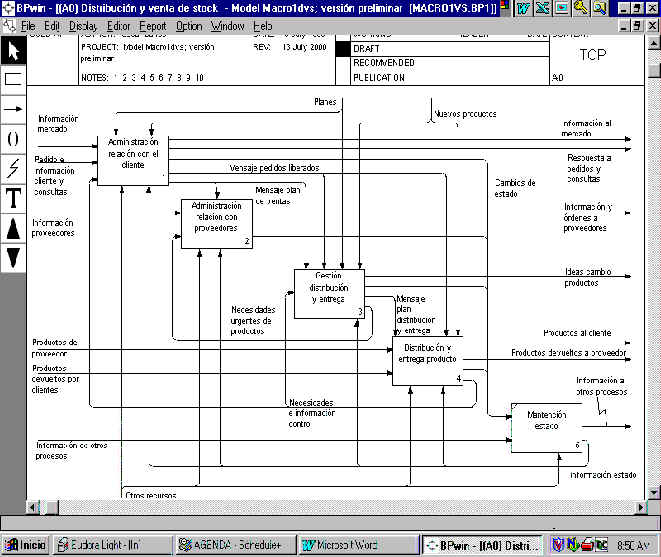This screenshot has width=661, height=557.
Task: Click the DRAFT status field in header
Action: (450, 49)
